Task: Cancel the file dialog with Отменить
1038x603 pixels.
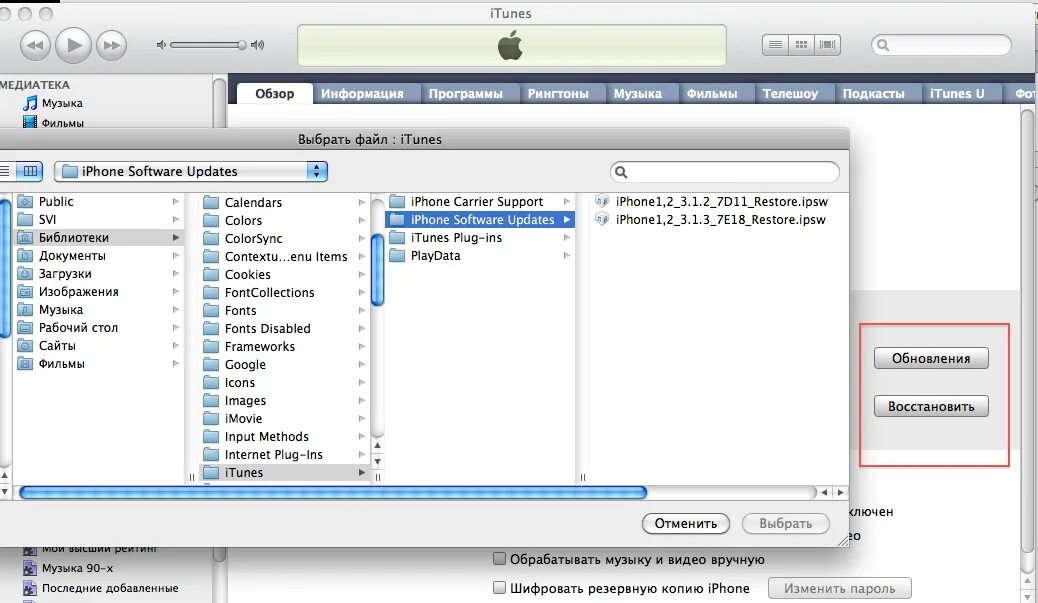Action: tap(685, 523)
